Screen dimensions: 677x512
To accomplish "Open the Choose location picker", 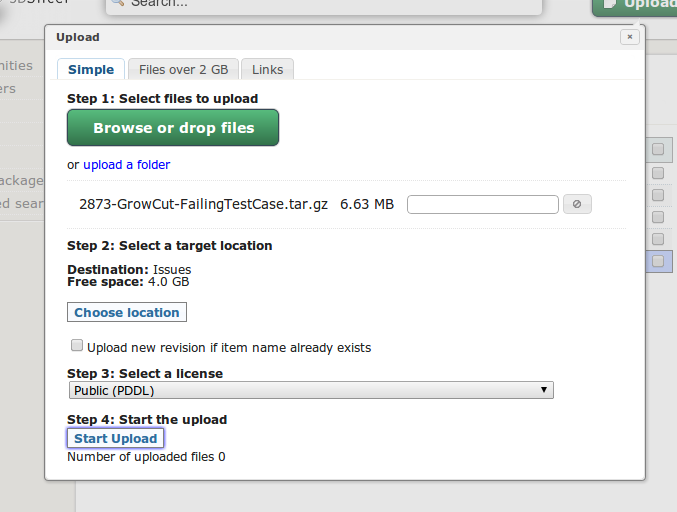I will tap(127, 313).
